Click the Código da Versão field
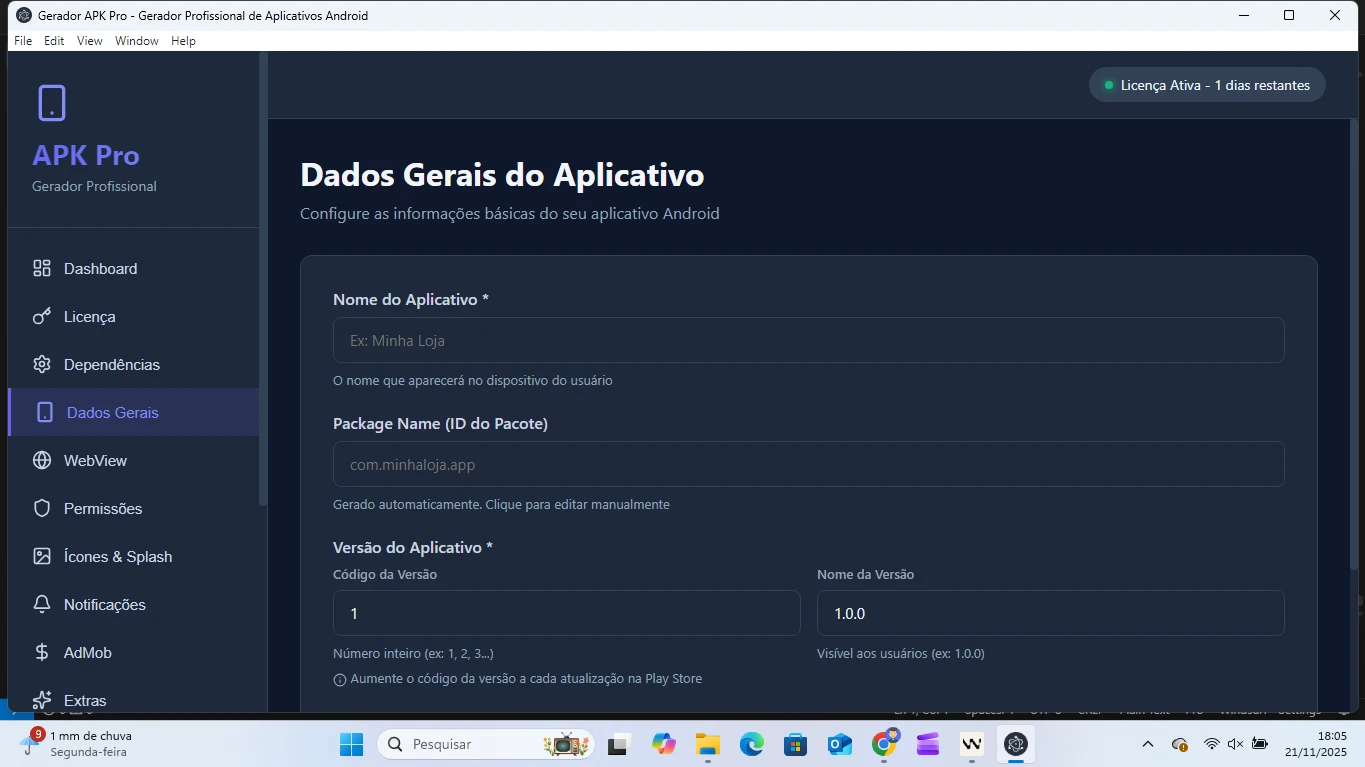 point(566,613)
